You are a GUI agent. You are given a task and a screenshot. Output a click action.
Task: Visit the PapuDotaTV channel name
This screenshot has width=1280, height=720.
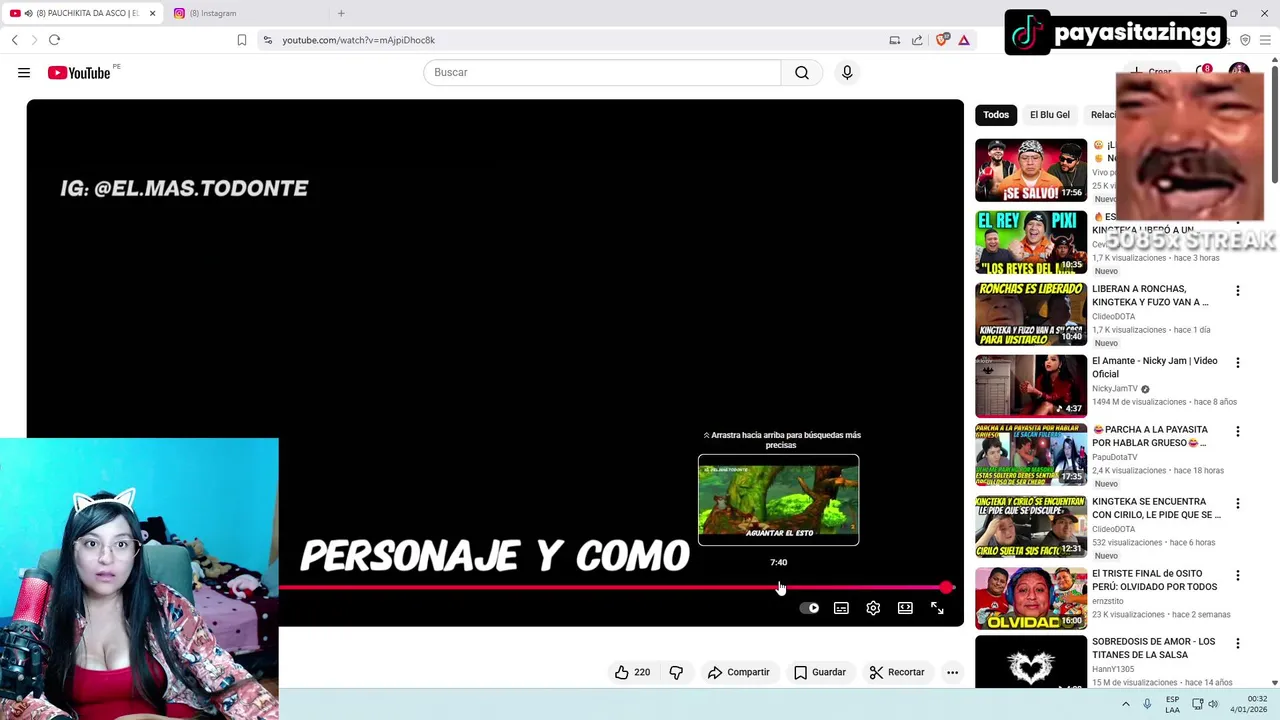click(1115, 457)
